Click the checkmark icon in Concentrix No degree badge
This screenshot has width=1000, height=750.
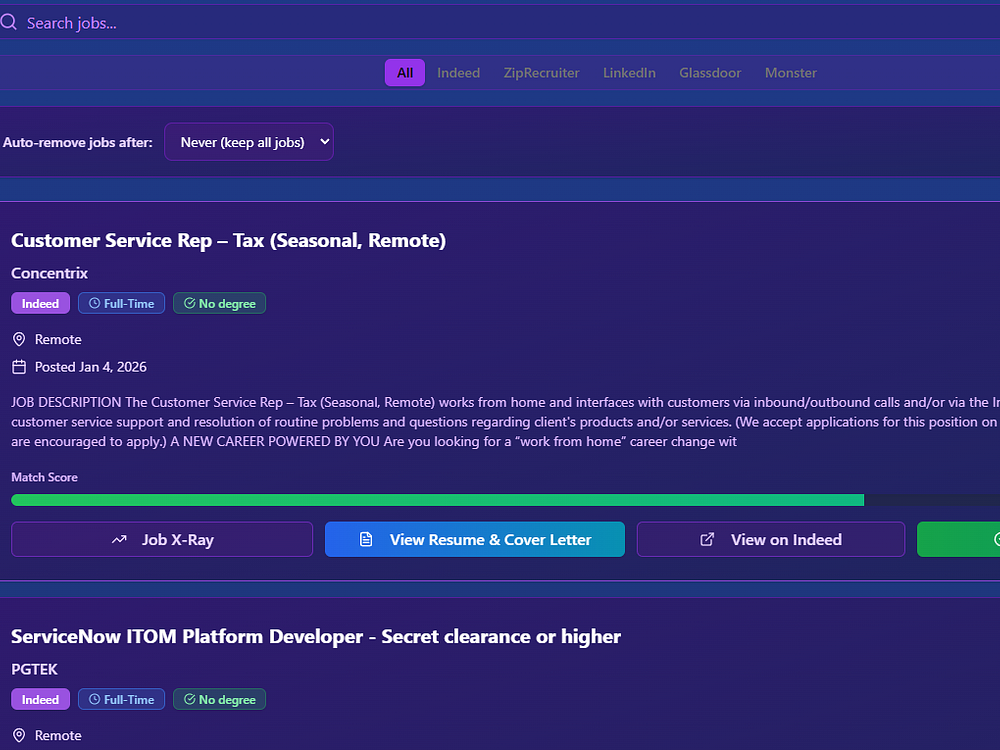click(x=189, y=304)
